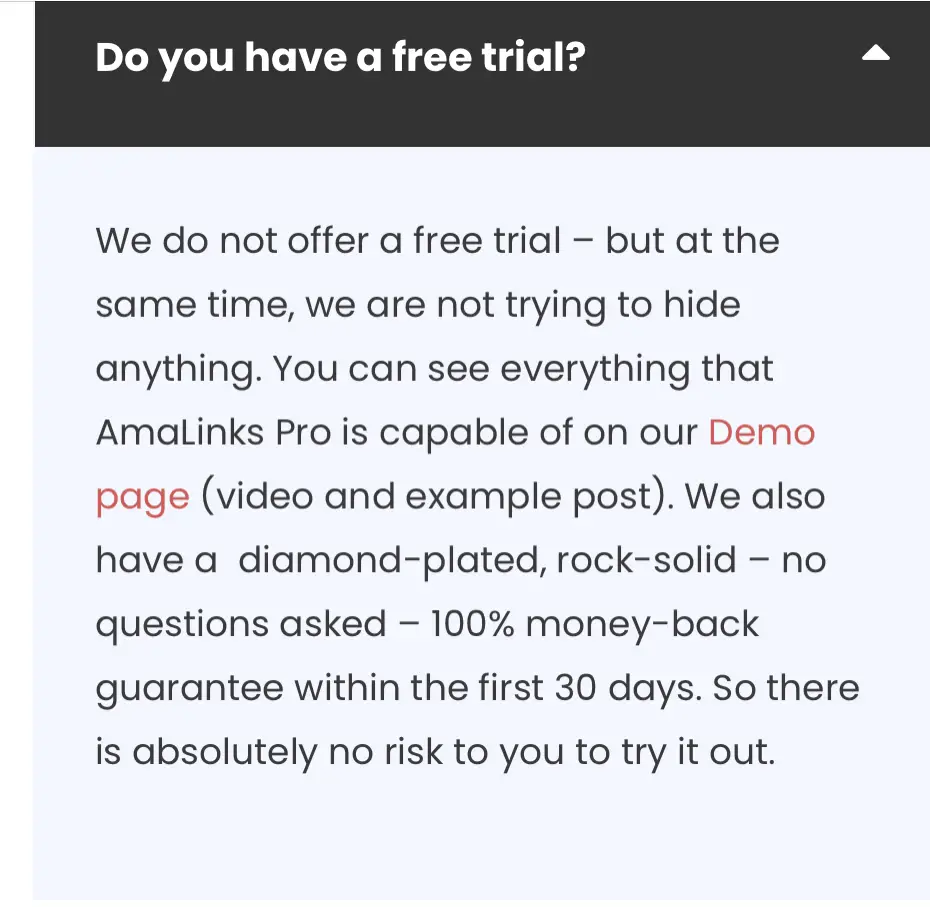Open the red "Demo" link
The image size is (930, 907).
pyautogui.click(x=762, y=432)
